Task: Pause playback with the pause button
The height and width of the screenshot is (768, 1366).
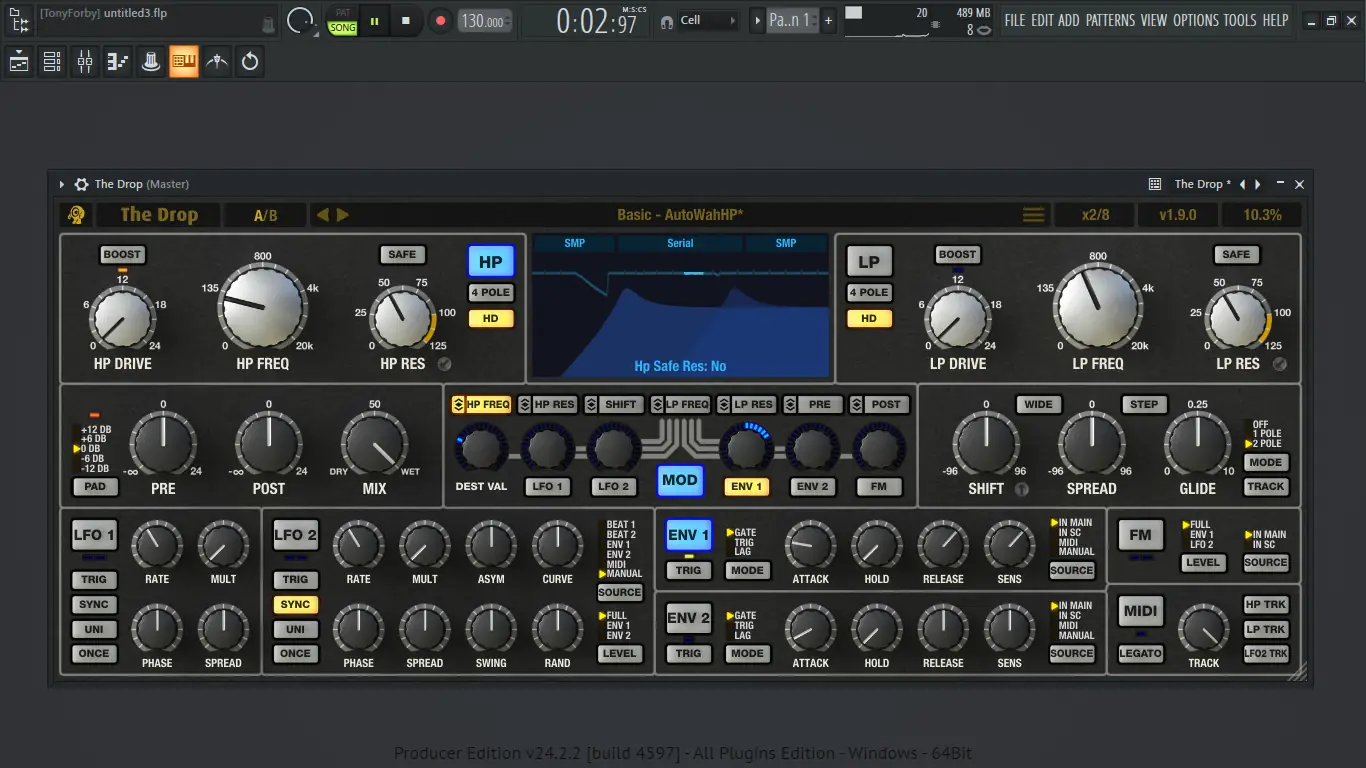Action: tap(375, 20)
